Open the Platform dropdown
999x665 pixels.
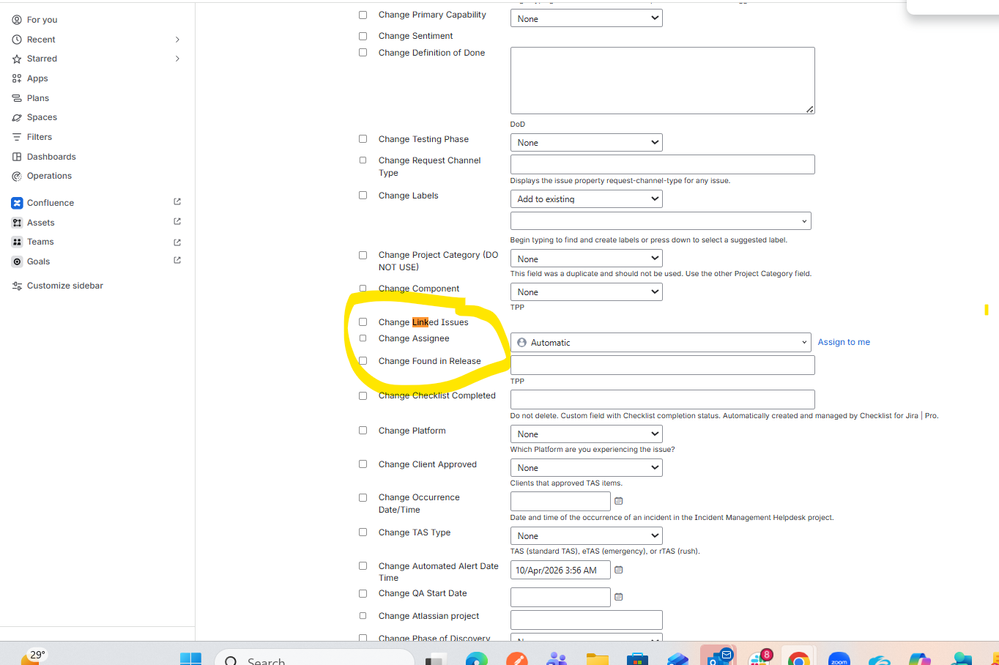[586, 434]
